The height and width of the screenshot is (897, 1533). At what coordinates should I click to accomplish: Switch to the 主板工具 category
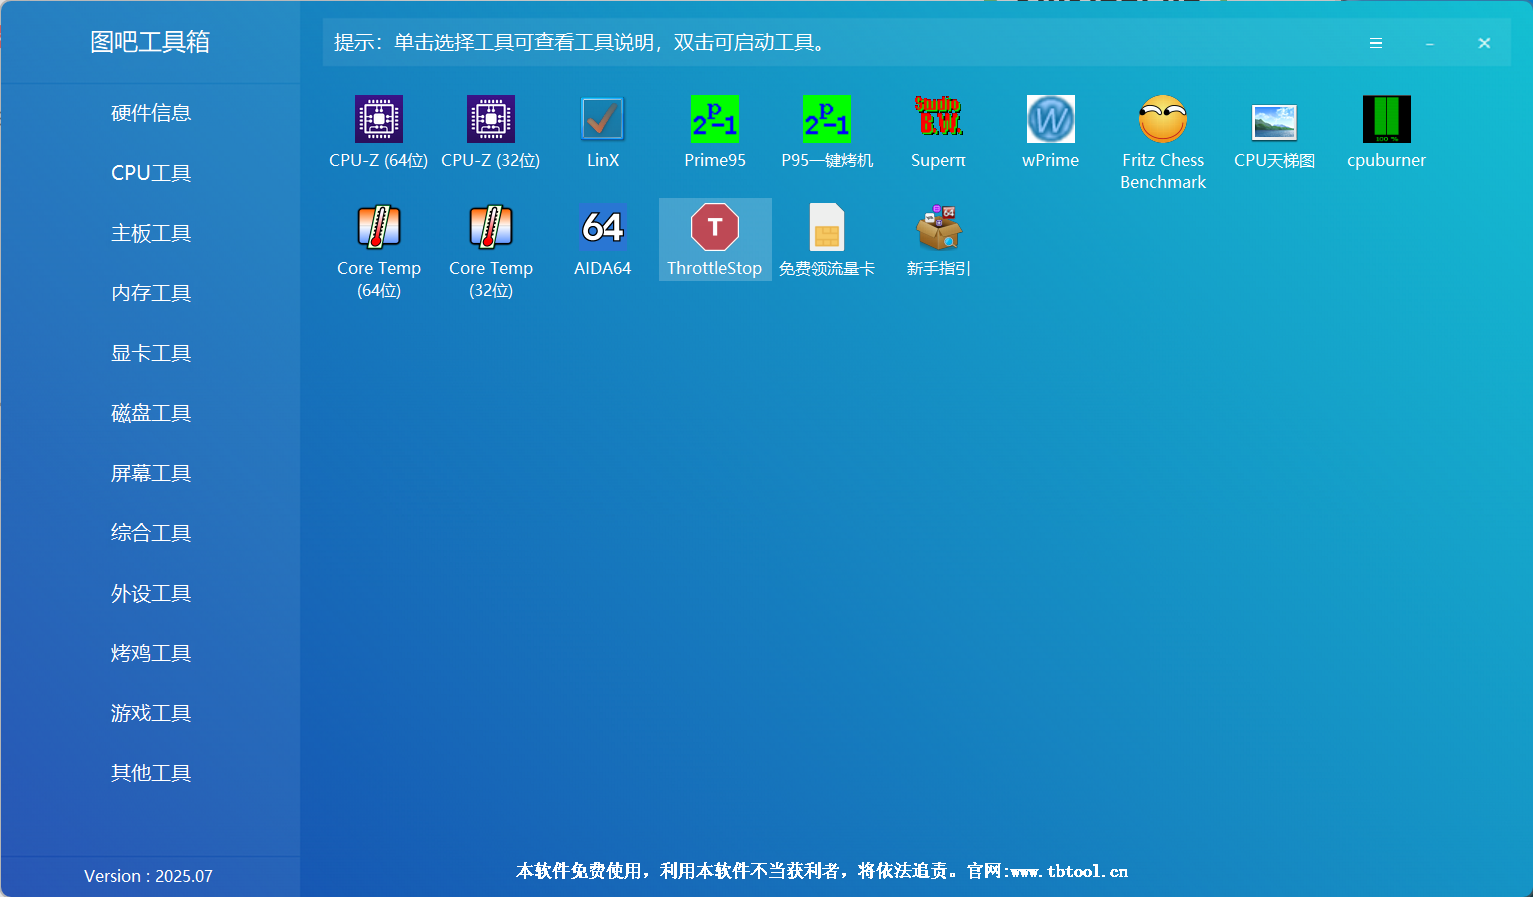(x=151, y=233)
